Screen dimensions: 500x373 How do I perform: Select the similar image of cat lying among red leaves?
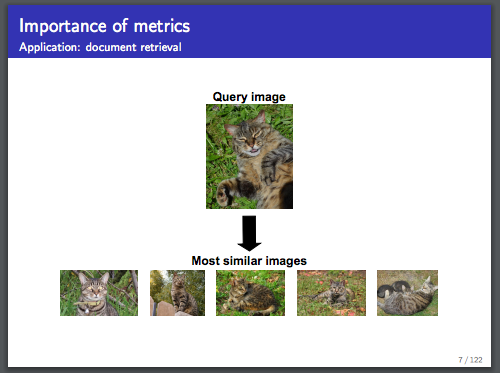coord(331,293)
